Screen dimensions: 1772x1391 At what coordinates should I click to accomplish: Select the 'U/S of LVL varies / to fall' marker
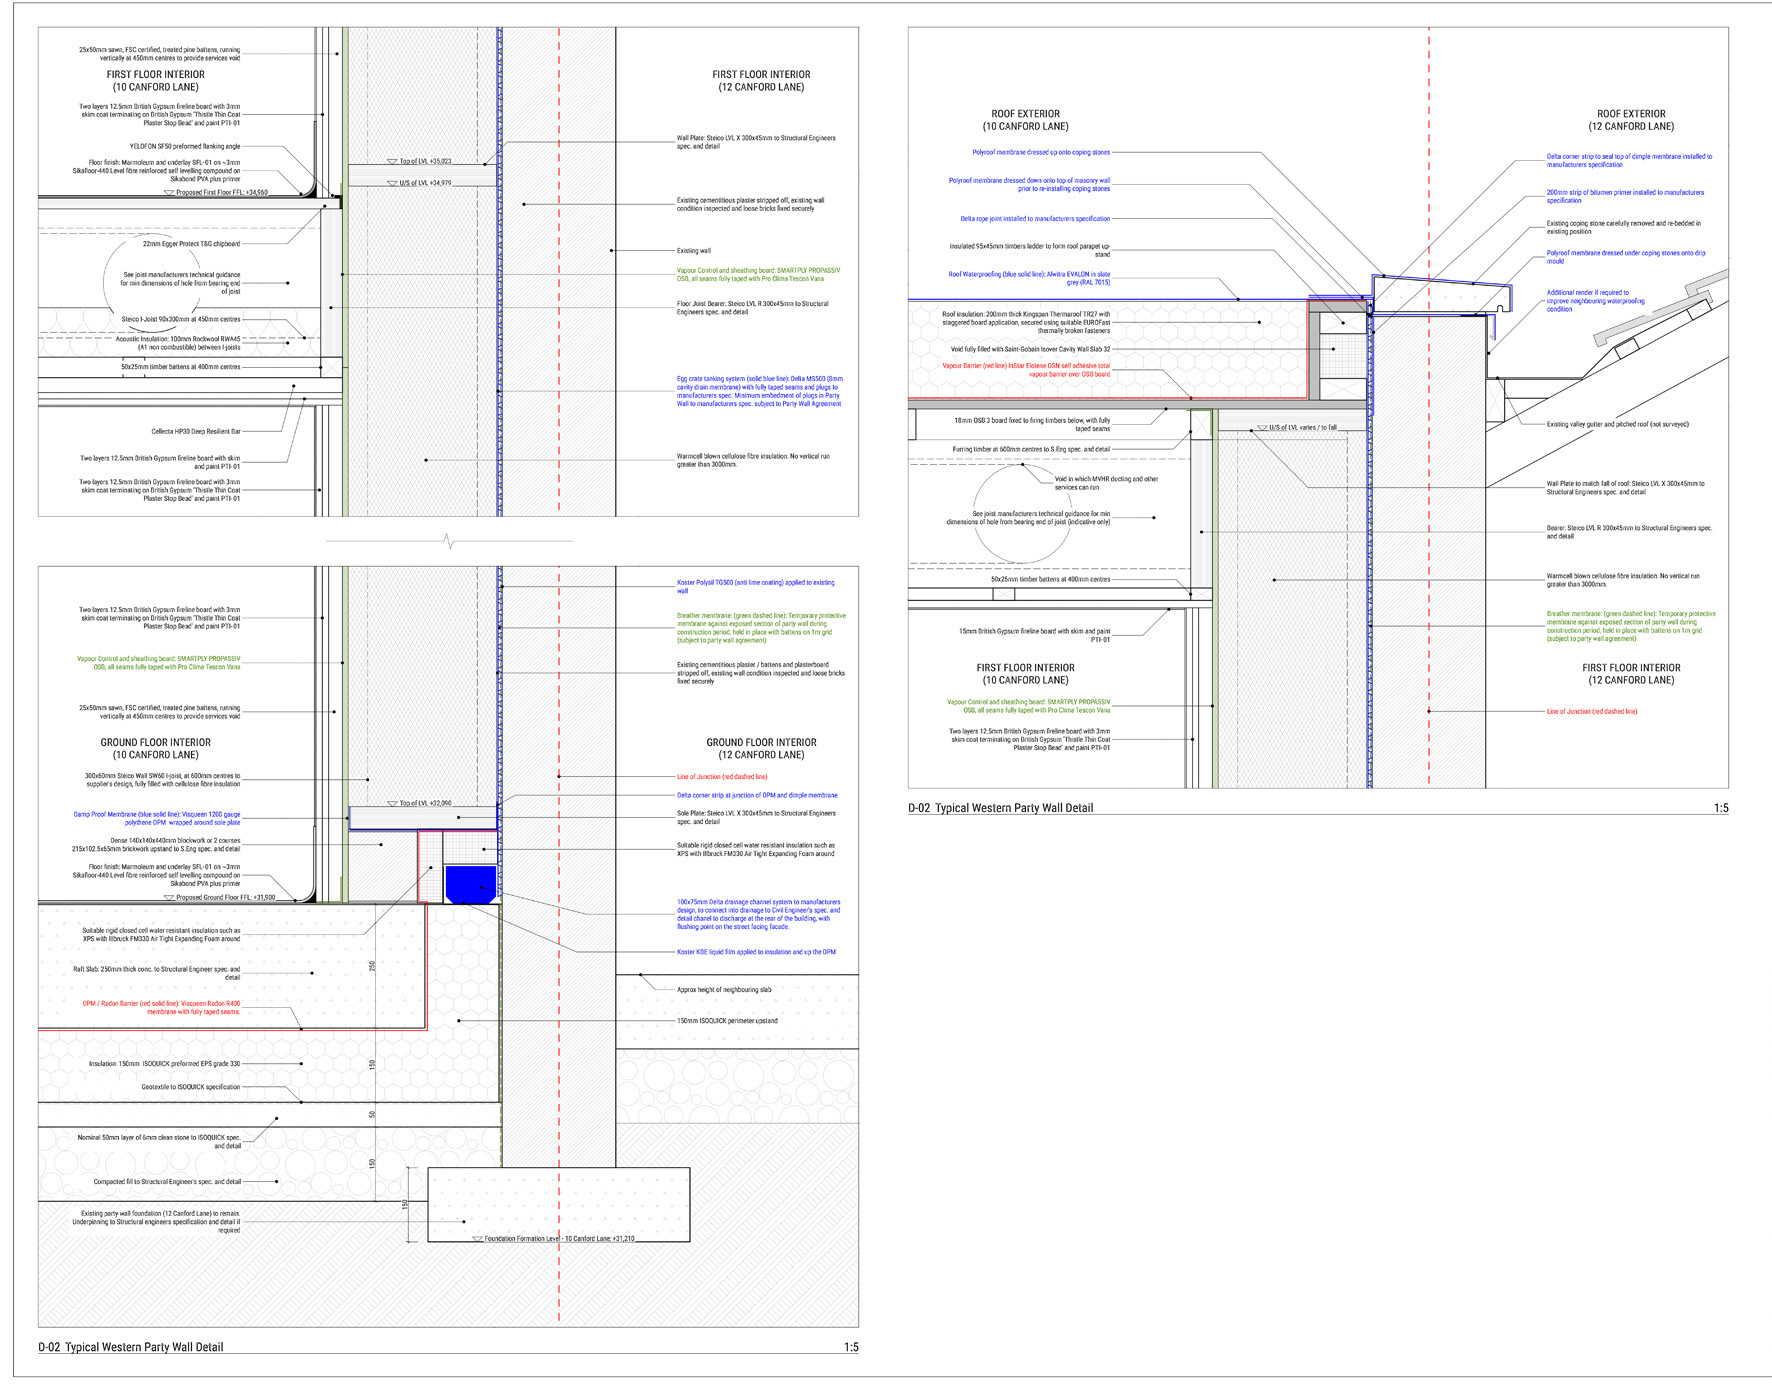(1301, 428)
